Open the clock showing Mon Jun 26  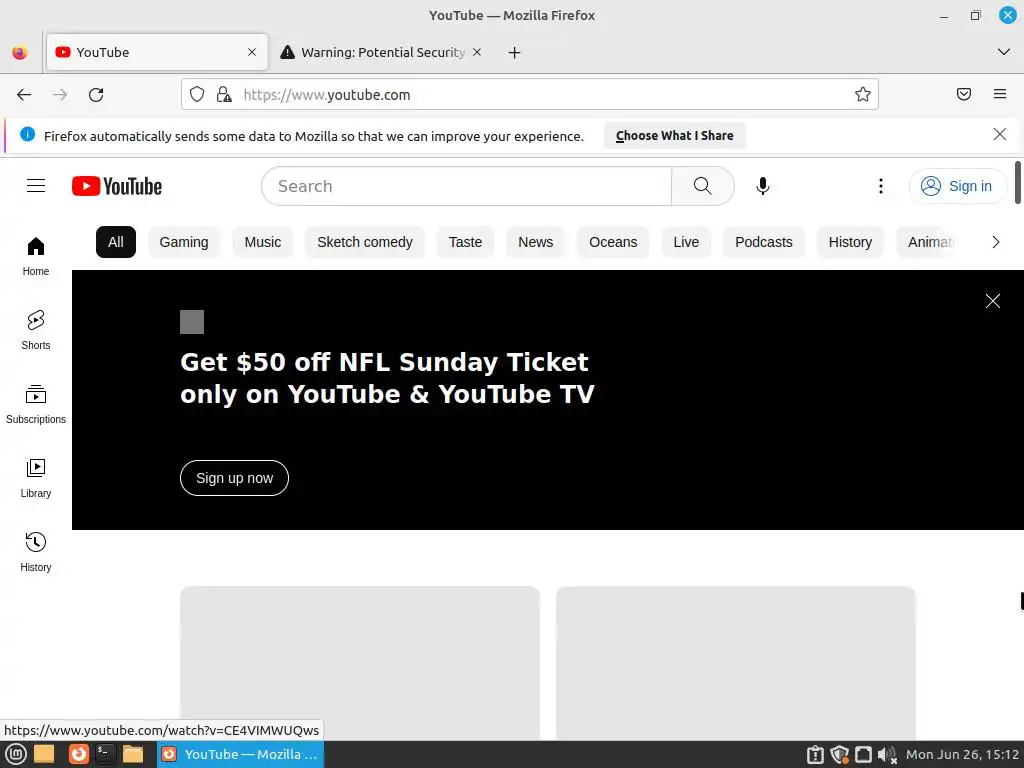coord(962,754)
